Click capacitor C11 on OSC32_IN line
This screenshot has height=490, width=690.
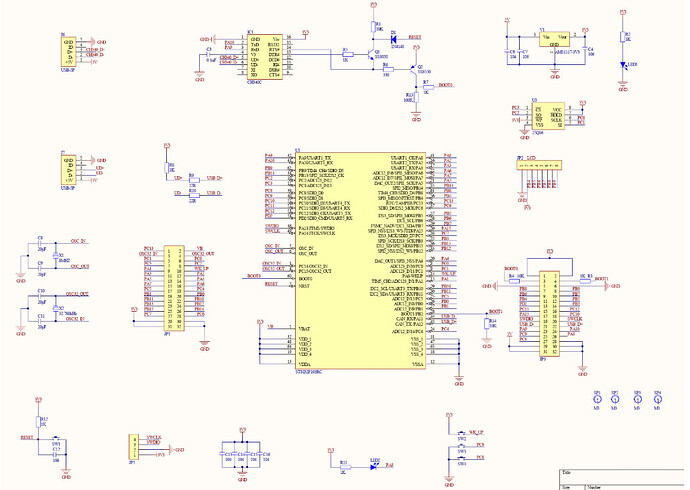pyautogui.click(x=41, y=321)
